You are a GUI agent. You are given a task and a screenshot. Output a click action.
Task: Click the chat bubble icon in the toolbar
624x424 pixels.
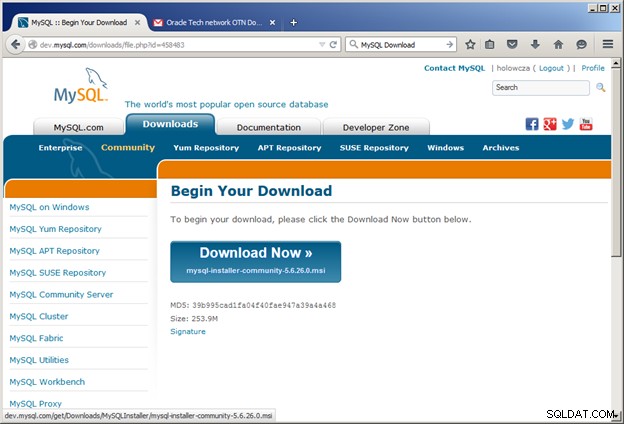581,45
